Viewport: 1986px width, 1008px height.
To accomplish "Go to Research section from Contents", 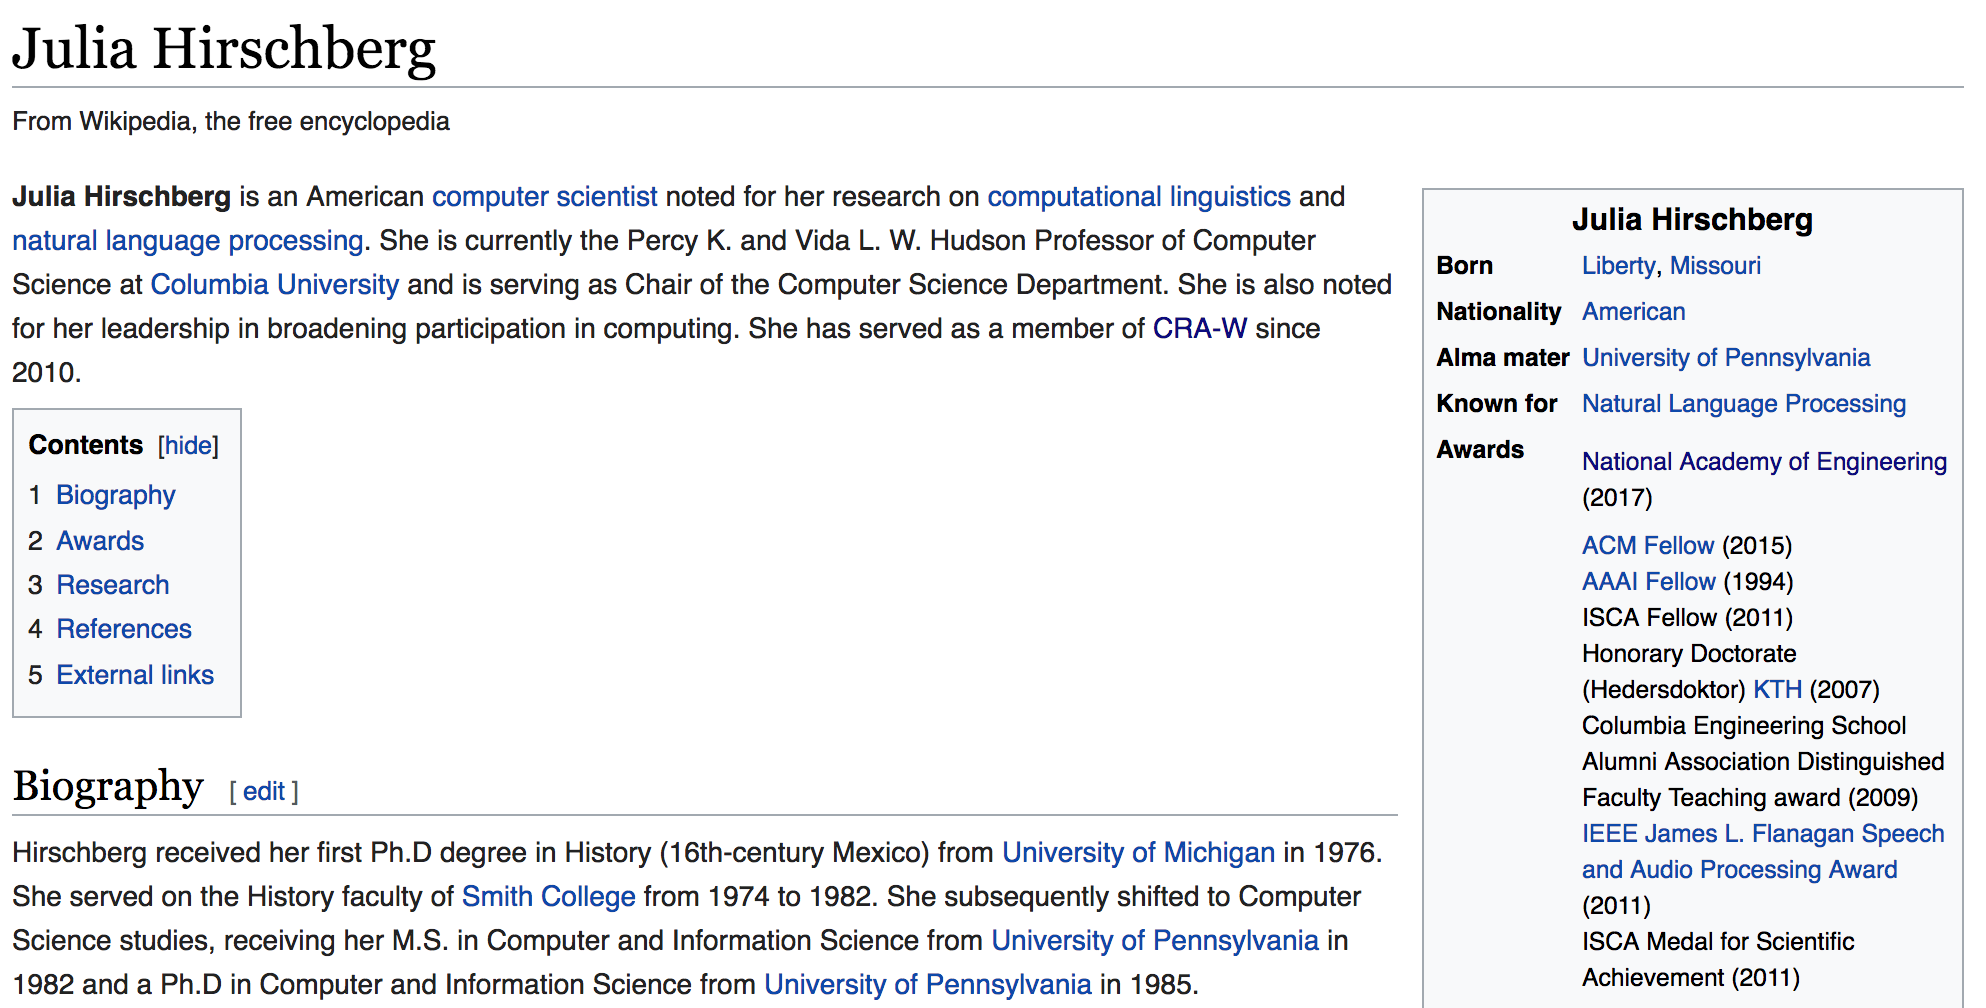I will point(112,585).
